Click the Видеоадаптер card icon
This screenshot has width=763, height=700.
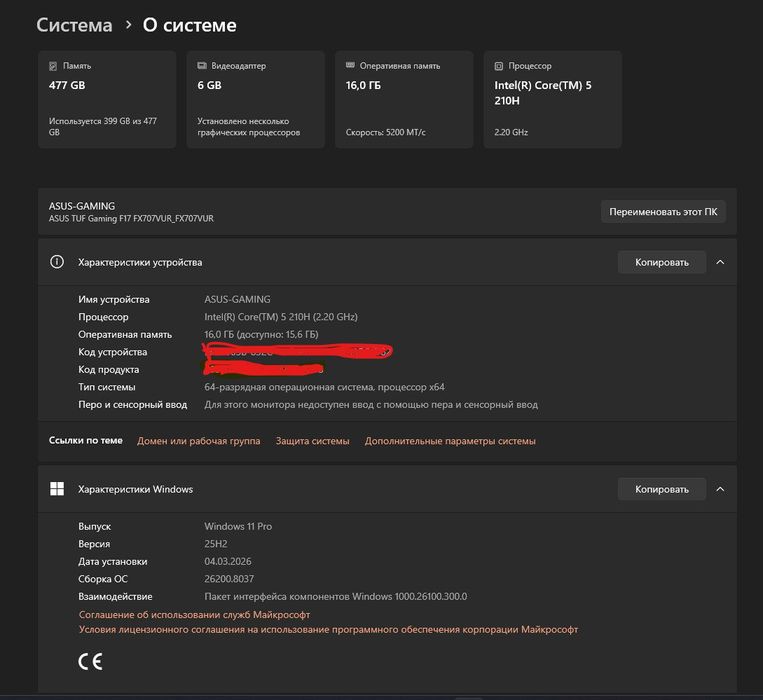(202, 66)
